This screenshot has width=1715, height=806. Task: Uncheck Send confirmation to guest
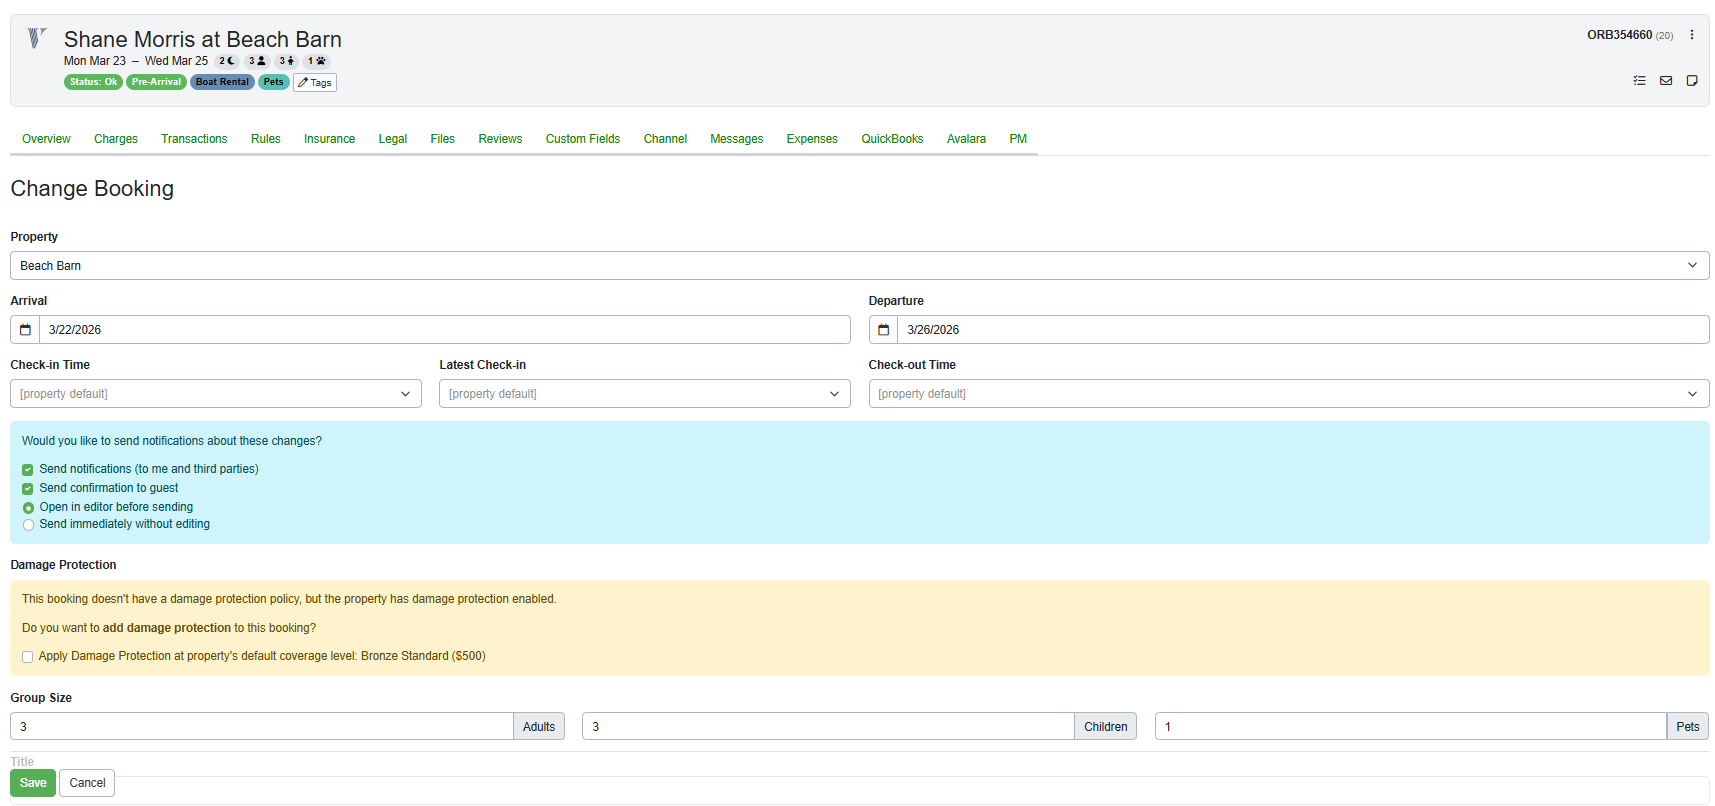coord(28,489)
